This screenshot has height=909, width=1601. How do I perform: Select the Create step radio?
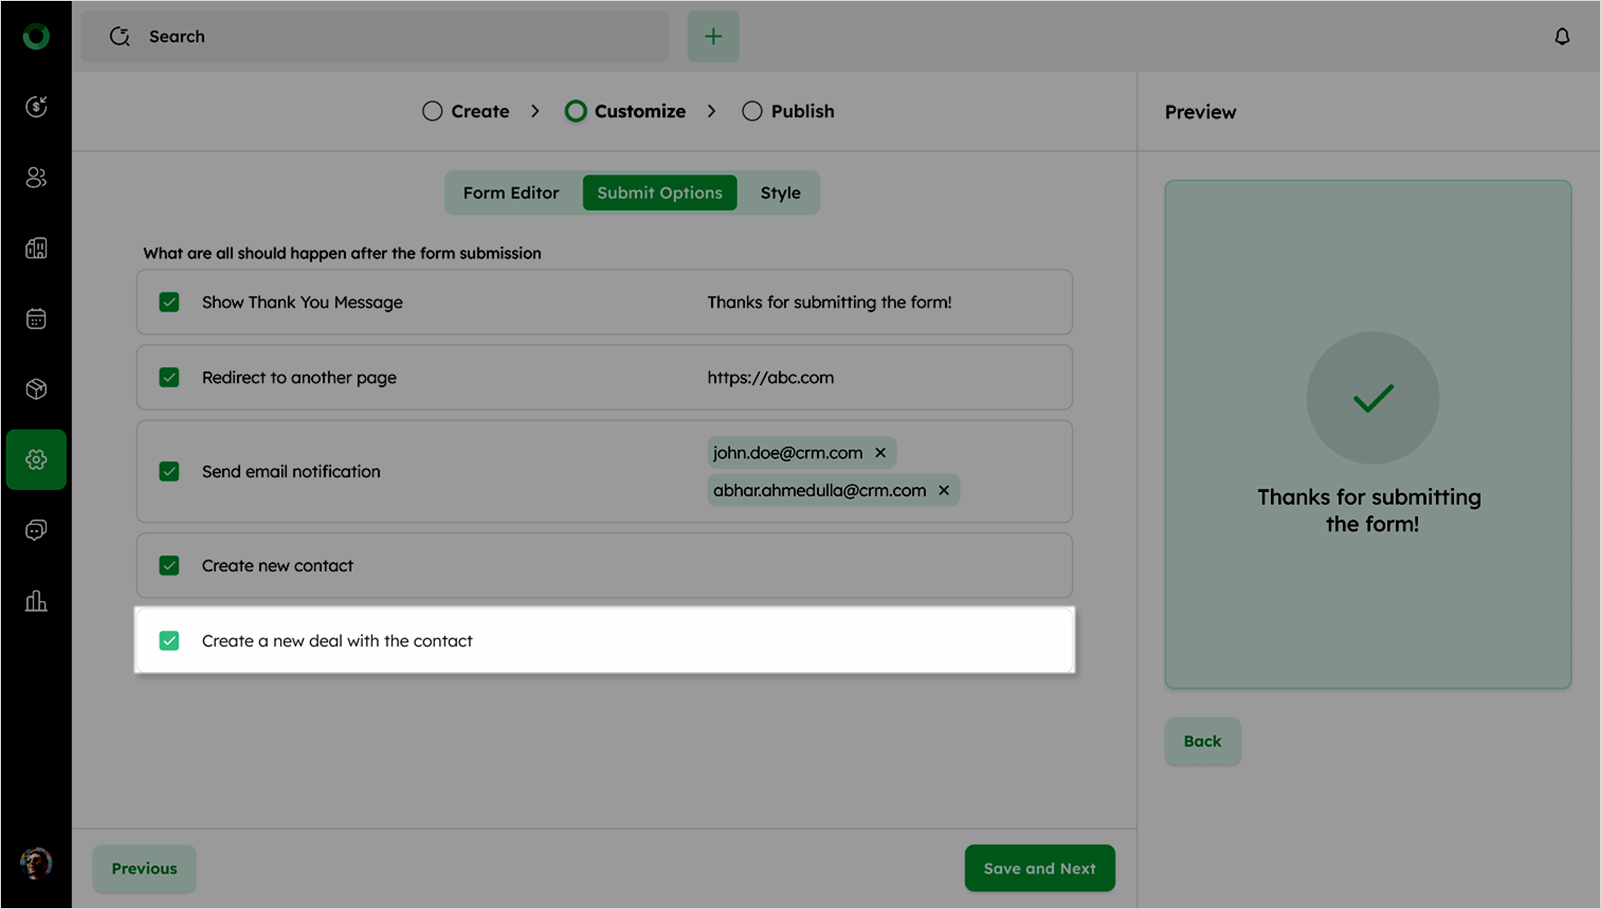click(432, 111)
